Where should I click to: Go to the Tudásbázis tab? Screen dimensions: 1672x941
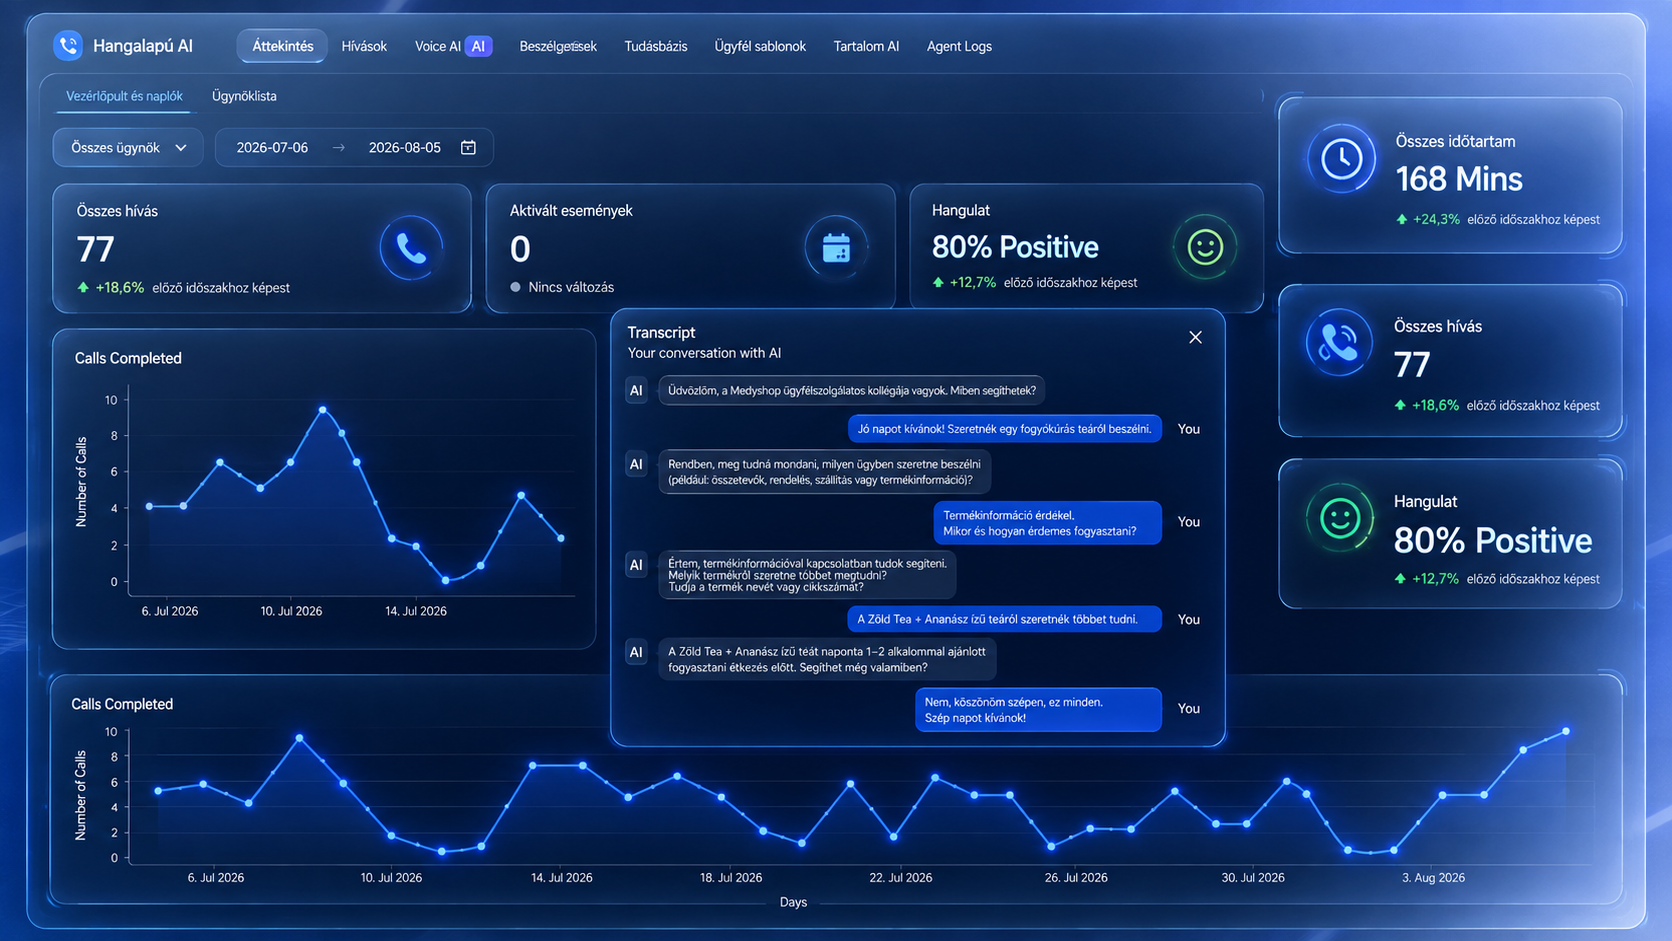656,46
